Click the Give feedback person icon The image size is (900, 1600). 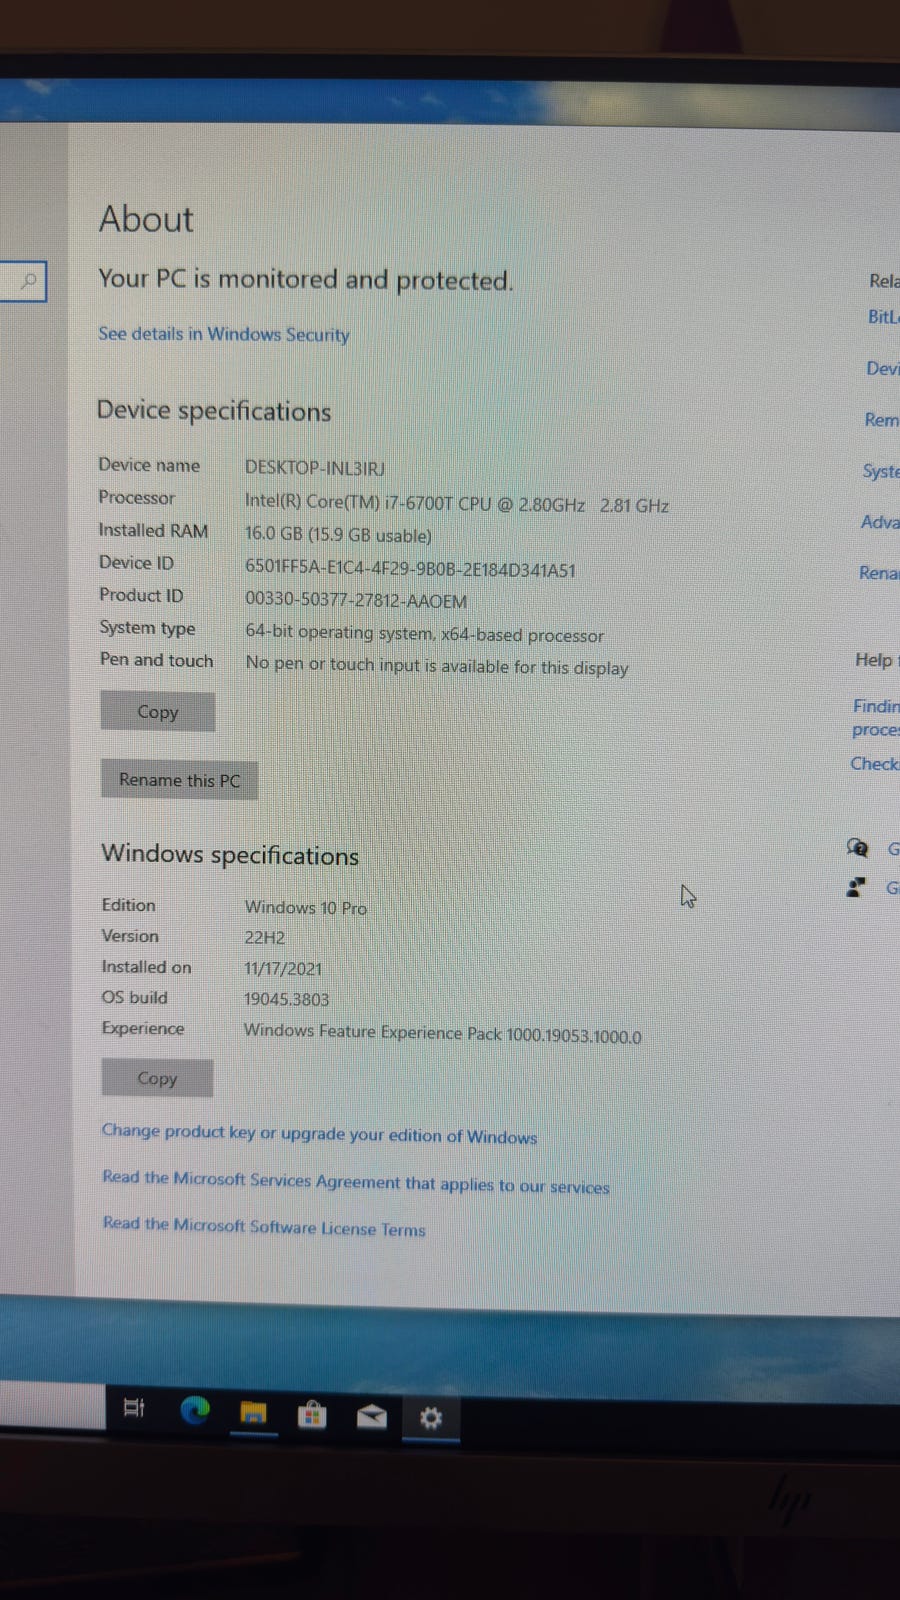[856, 887]
